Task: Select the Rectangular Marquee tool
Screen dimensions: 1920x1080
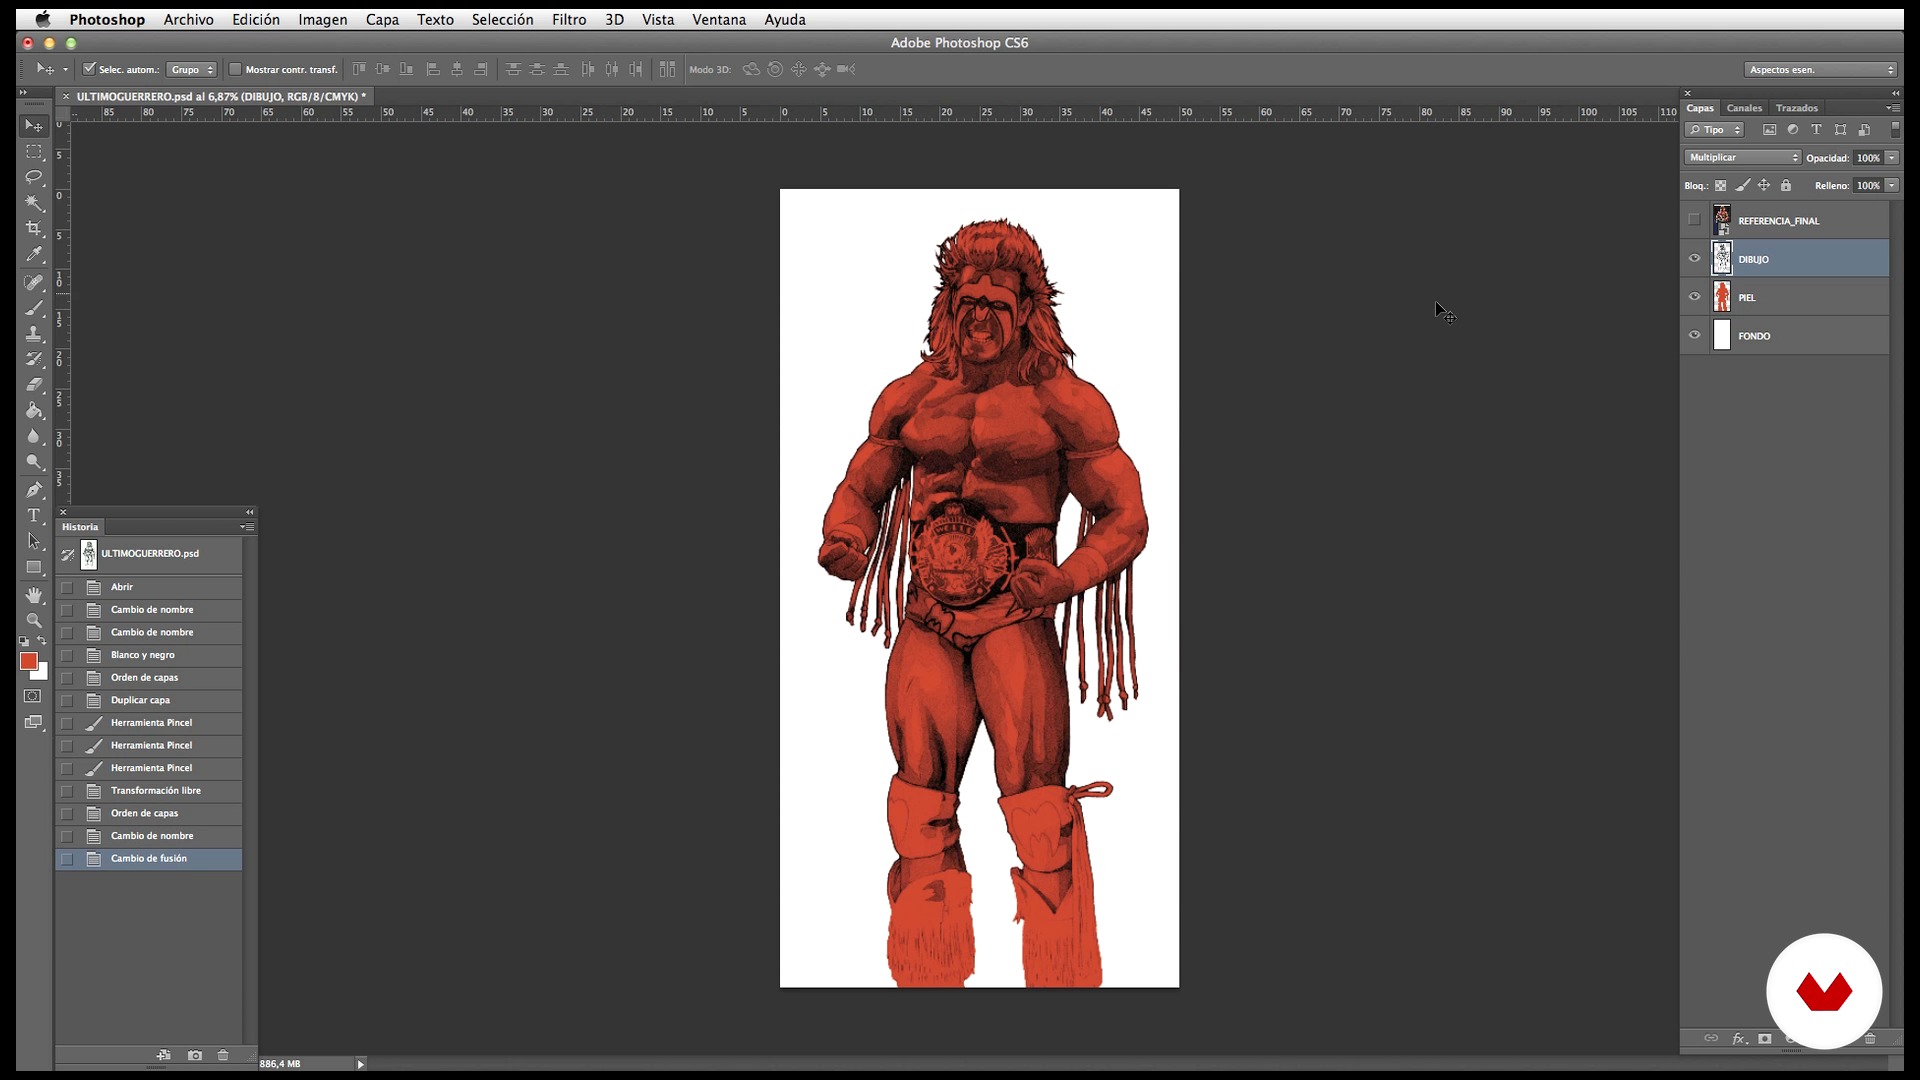Action: point(34,152)
